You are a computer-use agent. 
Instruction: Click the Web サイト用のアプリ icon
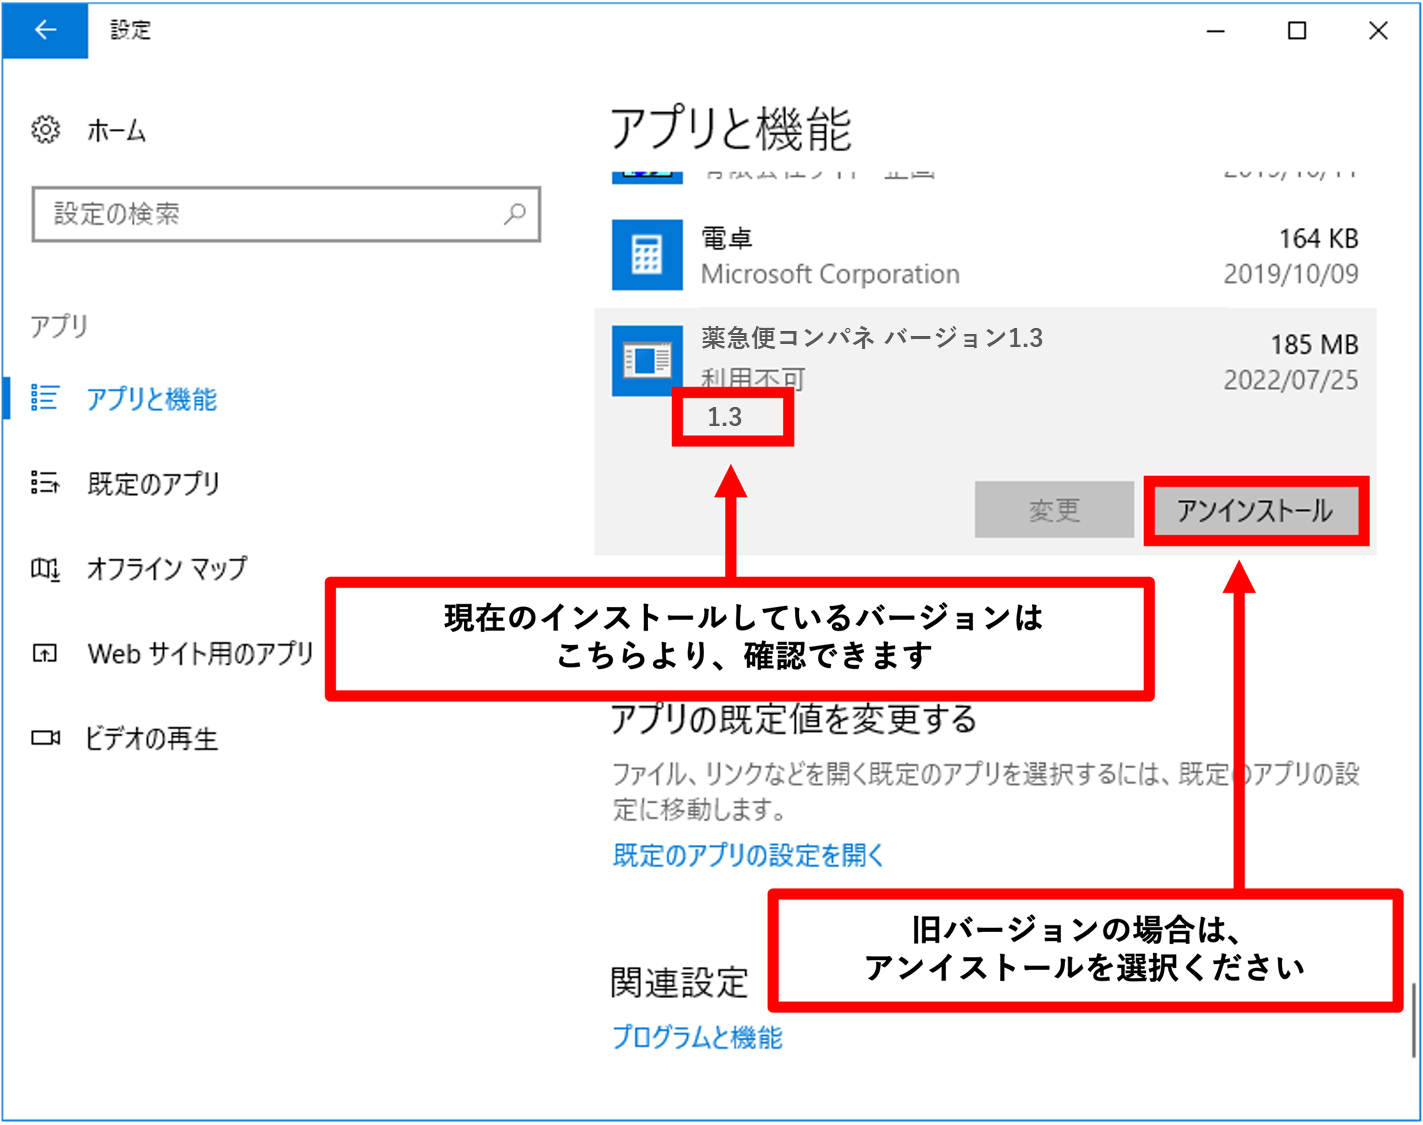(x=45, y=654)
